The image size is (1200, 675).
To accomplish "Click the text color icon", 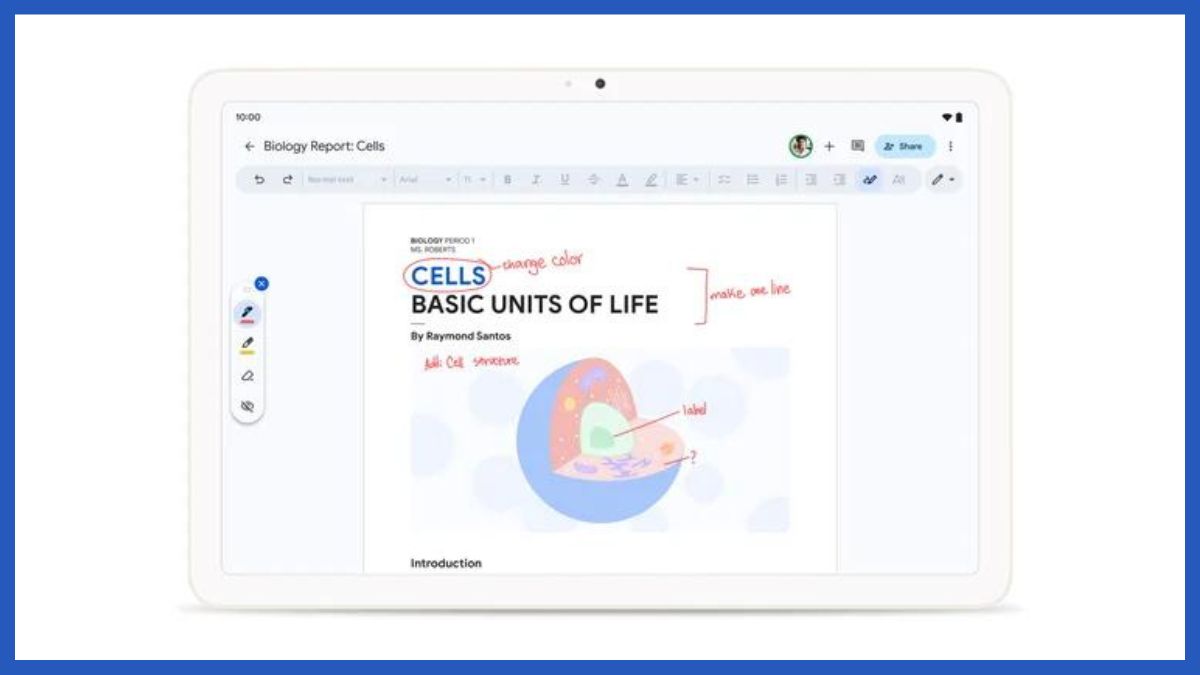I will (622, 180).
